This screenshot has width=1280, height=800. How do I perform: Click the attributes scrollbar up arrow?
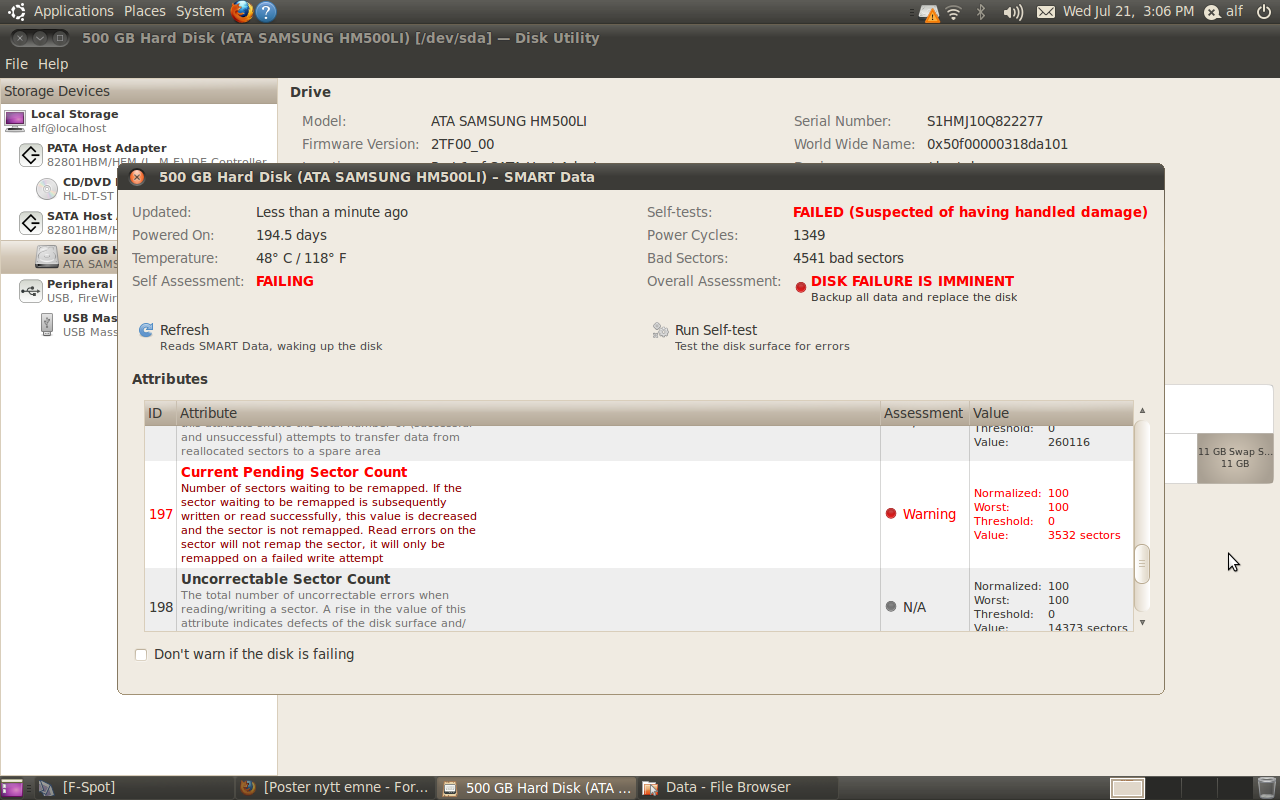click(1142, 410)
